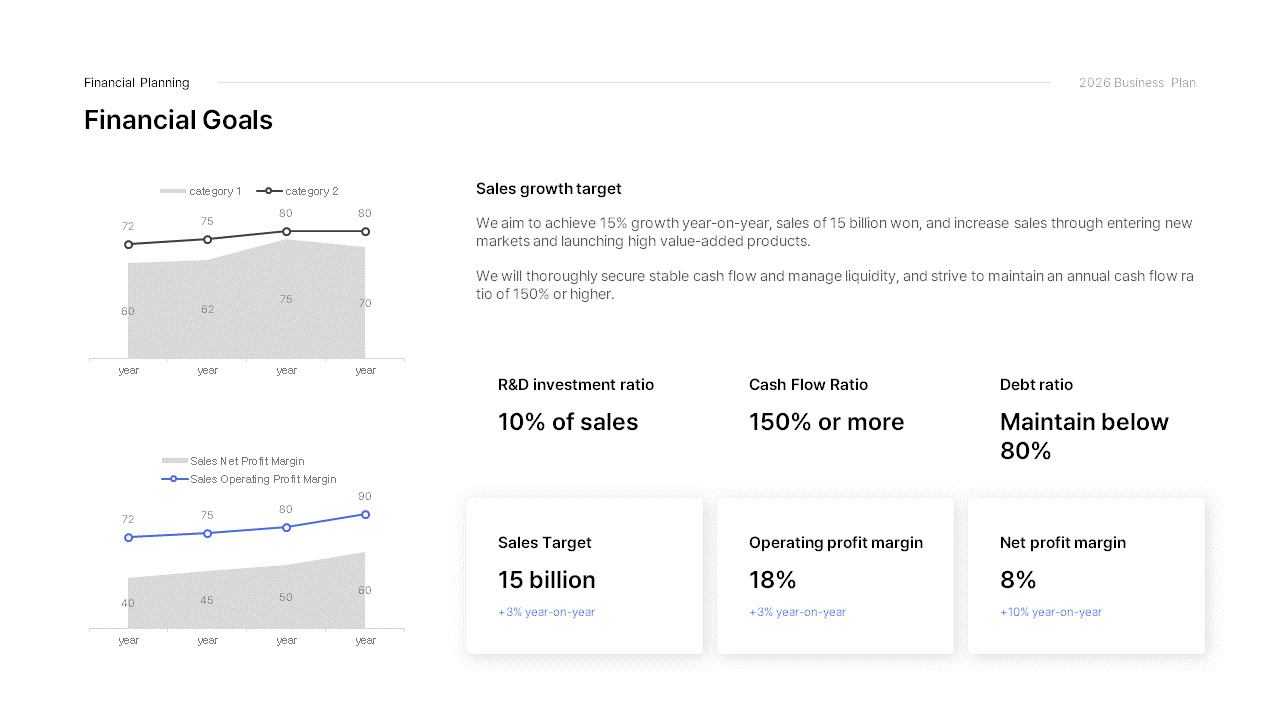The image size is (1280, 720).
Task: Click the blue line marker below the 90 label
Action: click(365, 514)
